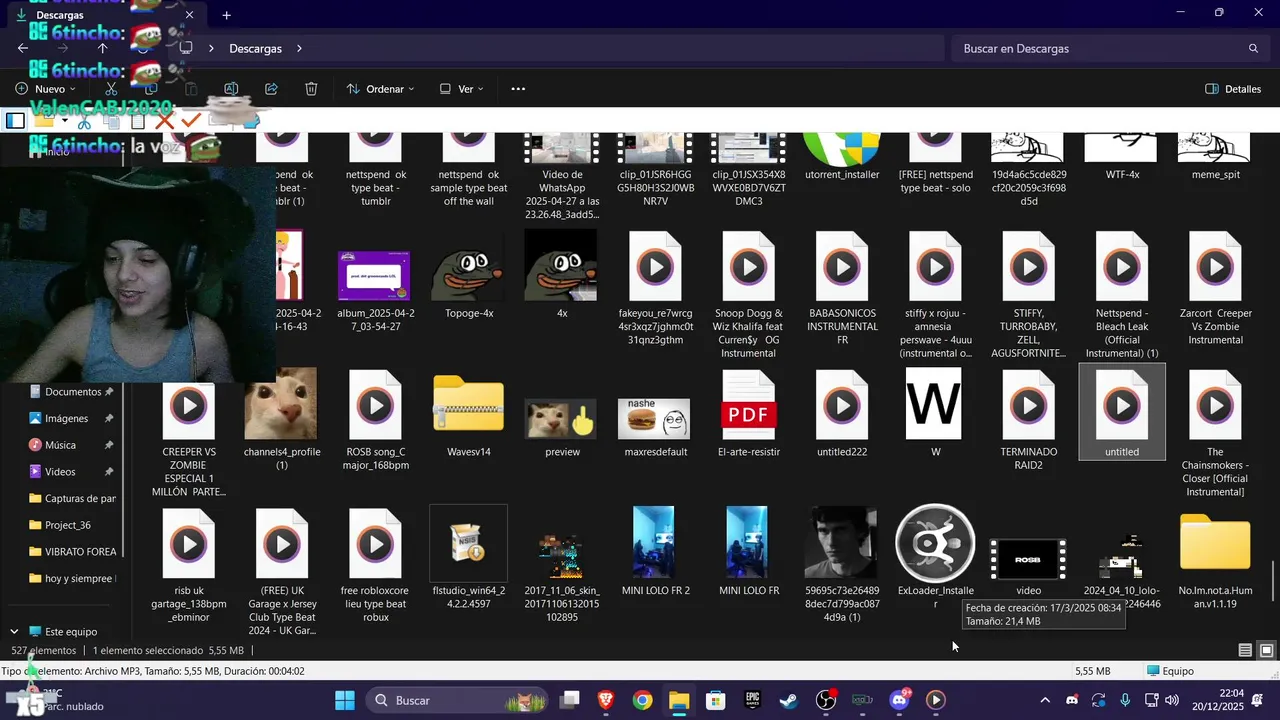This screenshot has height=720, width=1280.
Task: Select the flstudio_win64 installer icon
Action: pos(468,543)
